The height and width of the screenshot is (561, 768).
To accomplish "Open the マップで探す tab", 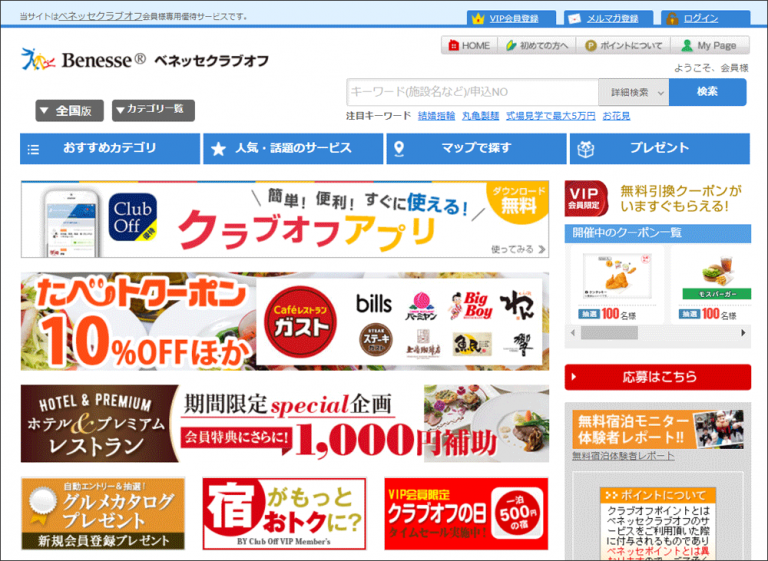I will [476, 148].
